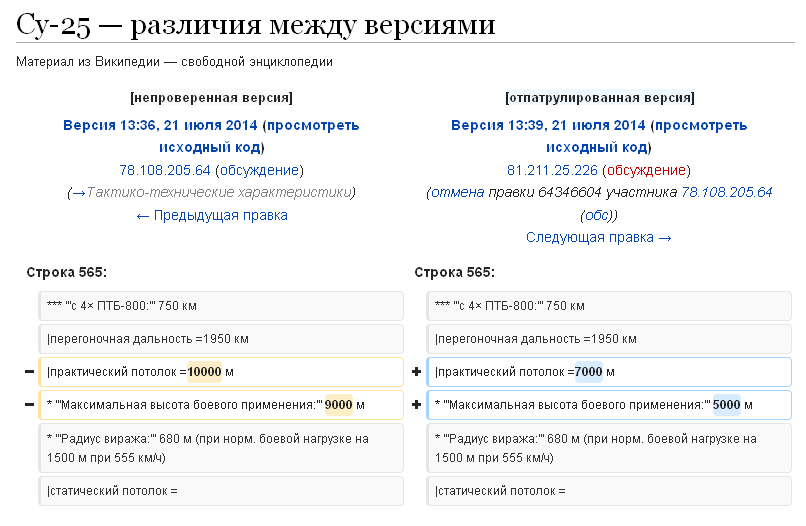
Task: Open the 78.108.205.64 link in the right edit summary
Action: (727, 193)
